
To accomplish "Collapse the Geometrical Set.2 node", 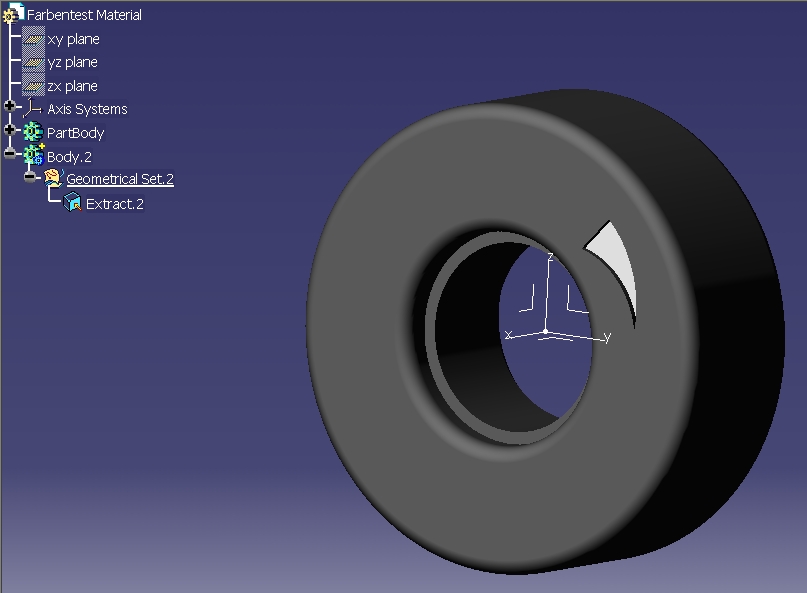I will [x=30, y=177].
